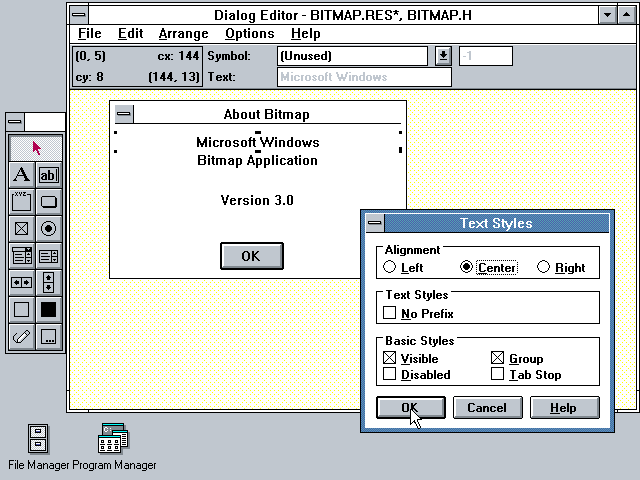The image size is (640, 480).
Task: Select the Pointer tool in toolbox
Action: [x=36, y=148]
